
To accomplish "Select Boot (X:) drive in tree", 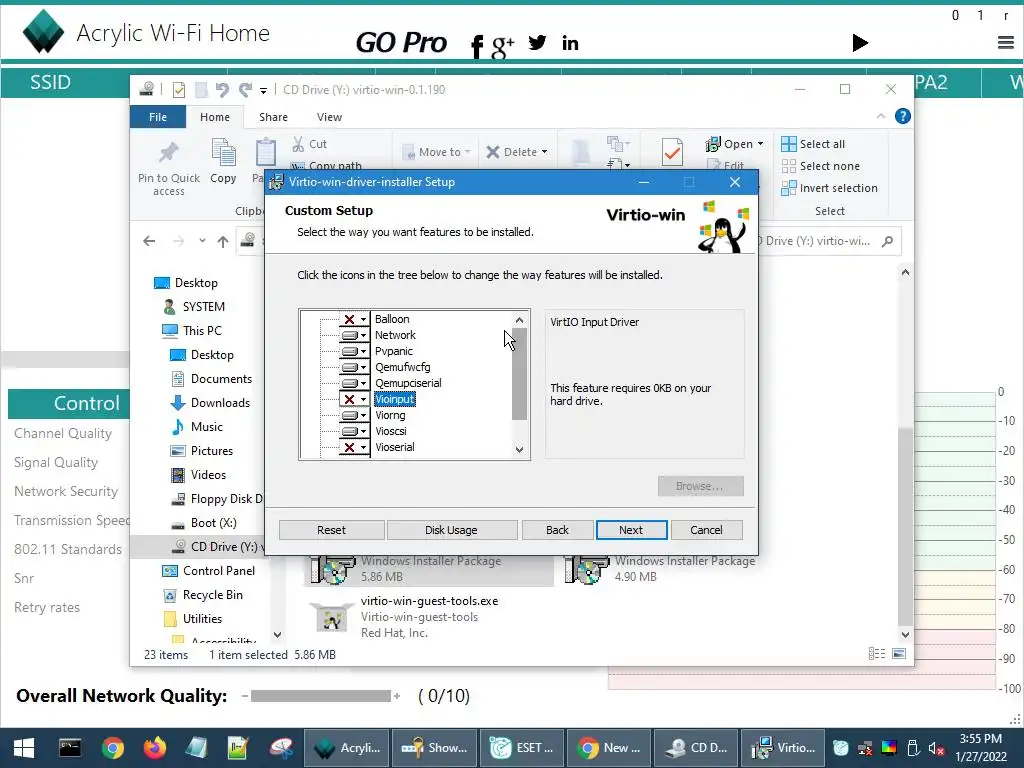I will 203,523.
